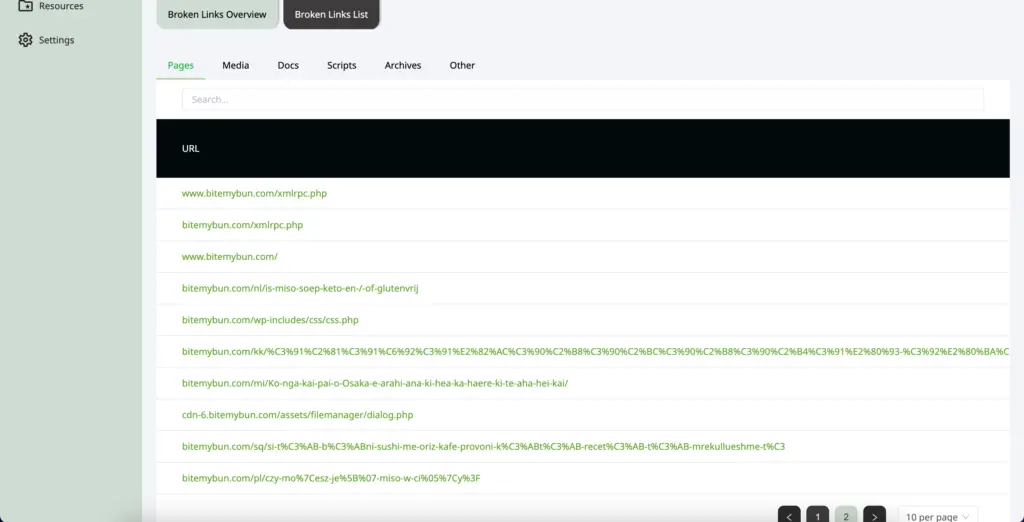Click the Settings gear icon

pos(25,40)
